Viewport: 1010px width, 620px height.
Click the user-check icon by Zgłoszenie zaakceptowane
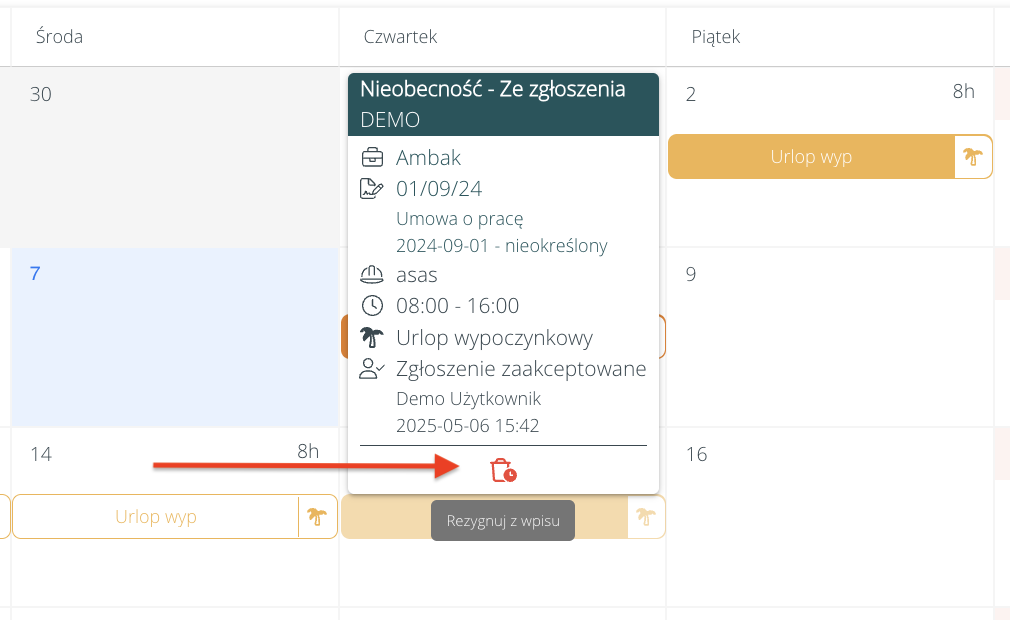click(x=372, y=369)
